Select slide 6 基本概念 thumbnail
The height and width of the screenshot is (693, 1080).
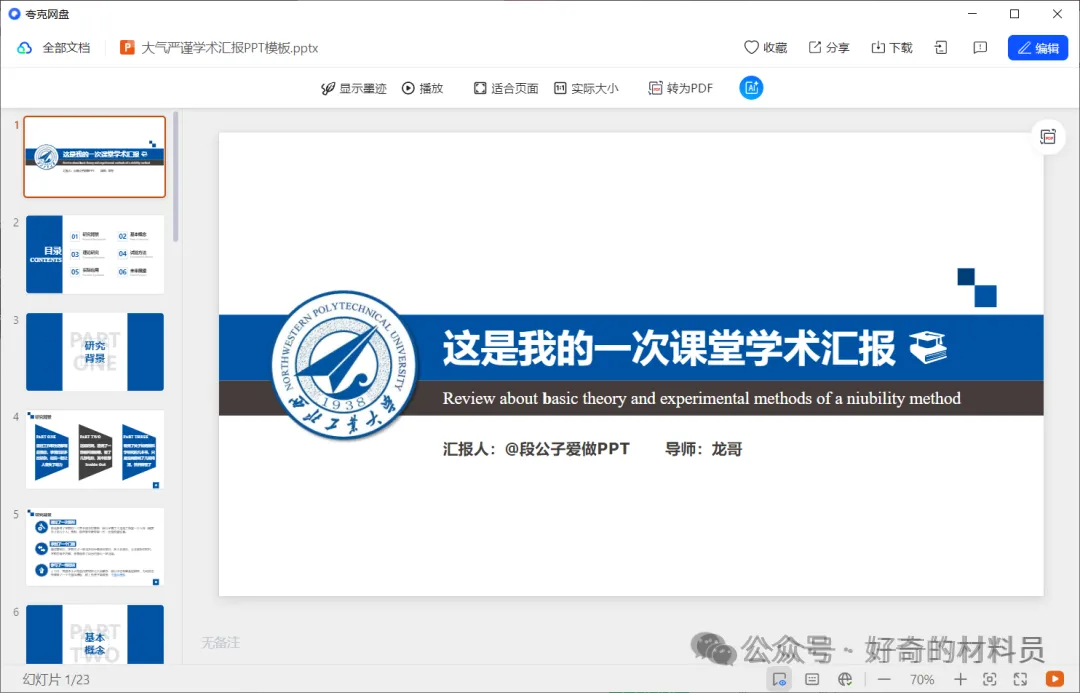click(x=95, y=634)
